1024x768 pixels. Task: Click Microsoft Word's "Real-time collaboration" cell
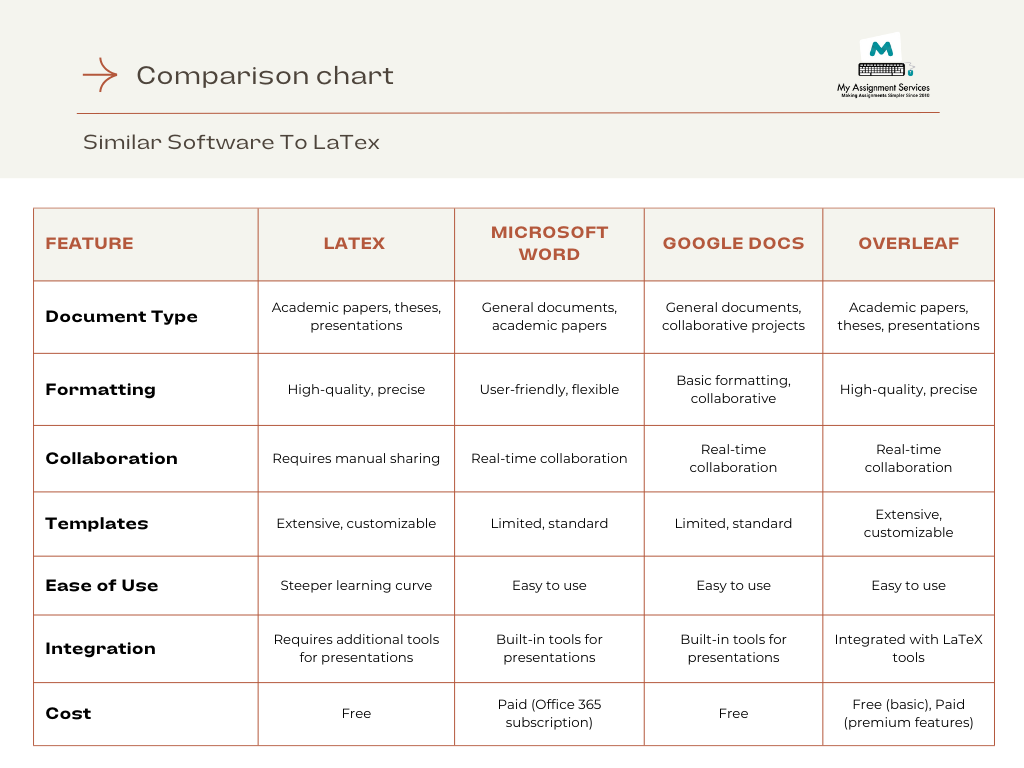click(549, 458)
